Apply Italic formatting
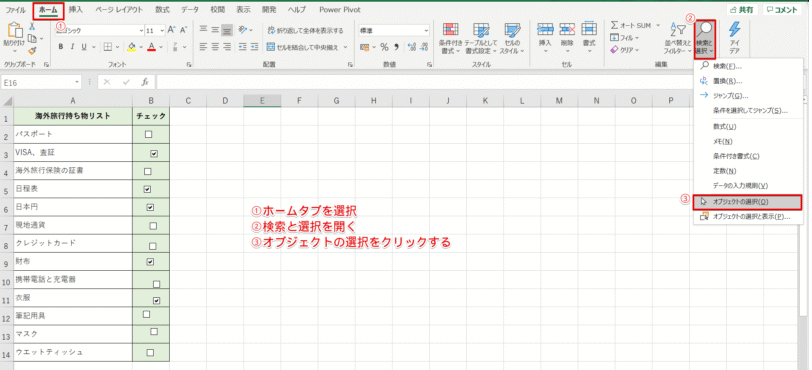The width and height of the screenshot is (812, 370). [72, 47]
